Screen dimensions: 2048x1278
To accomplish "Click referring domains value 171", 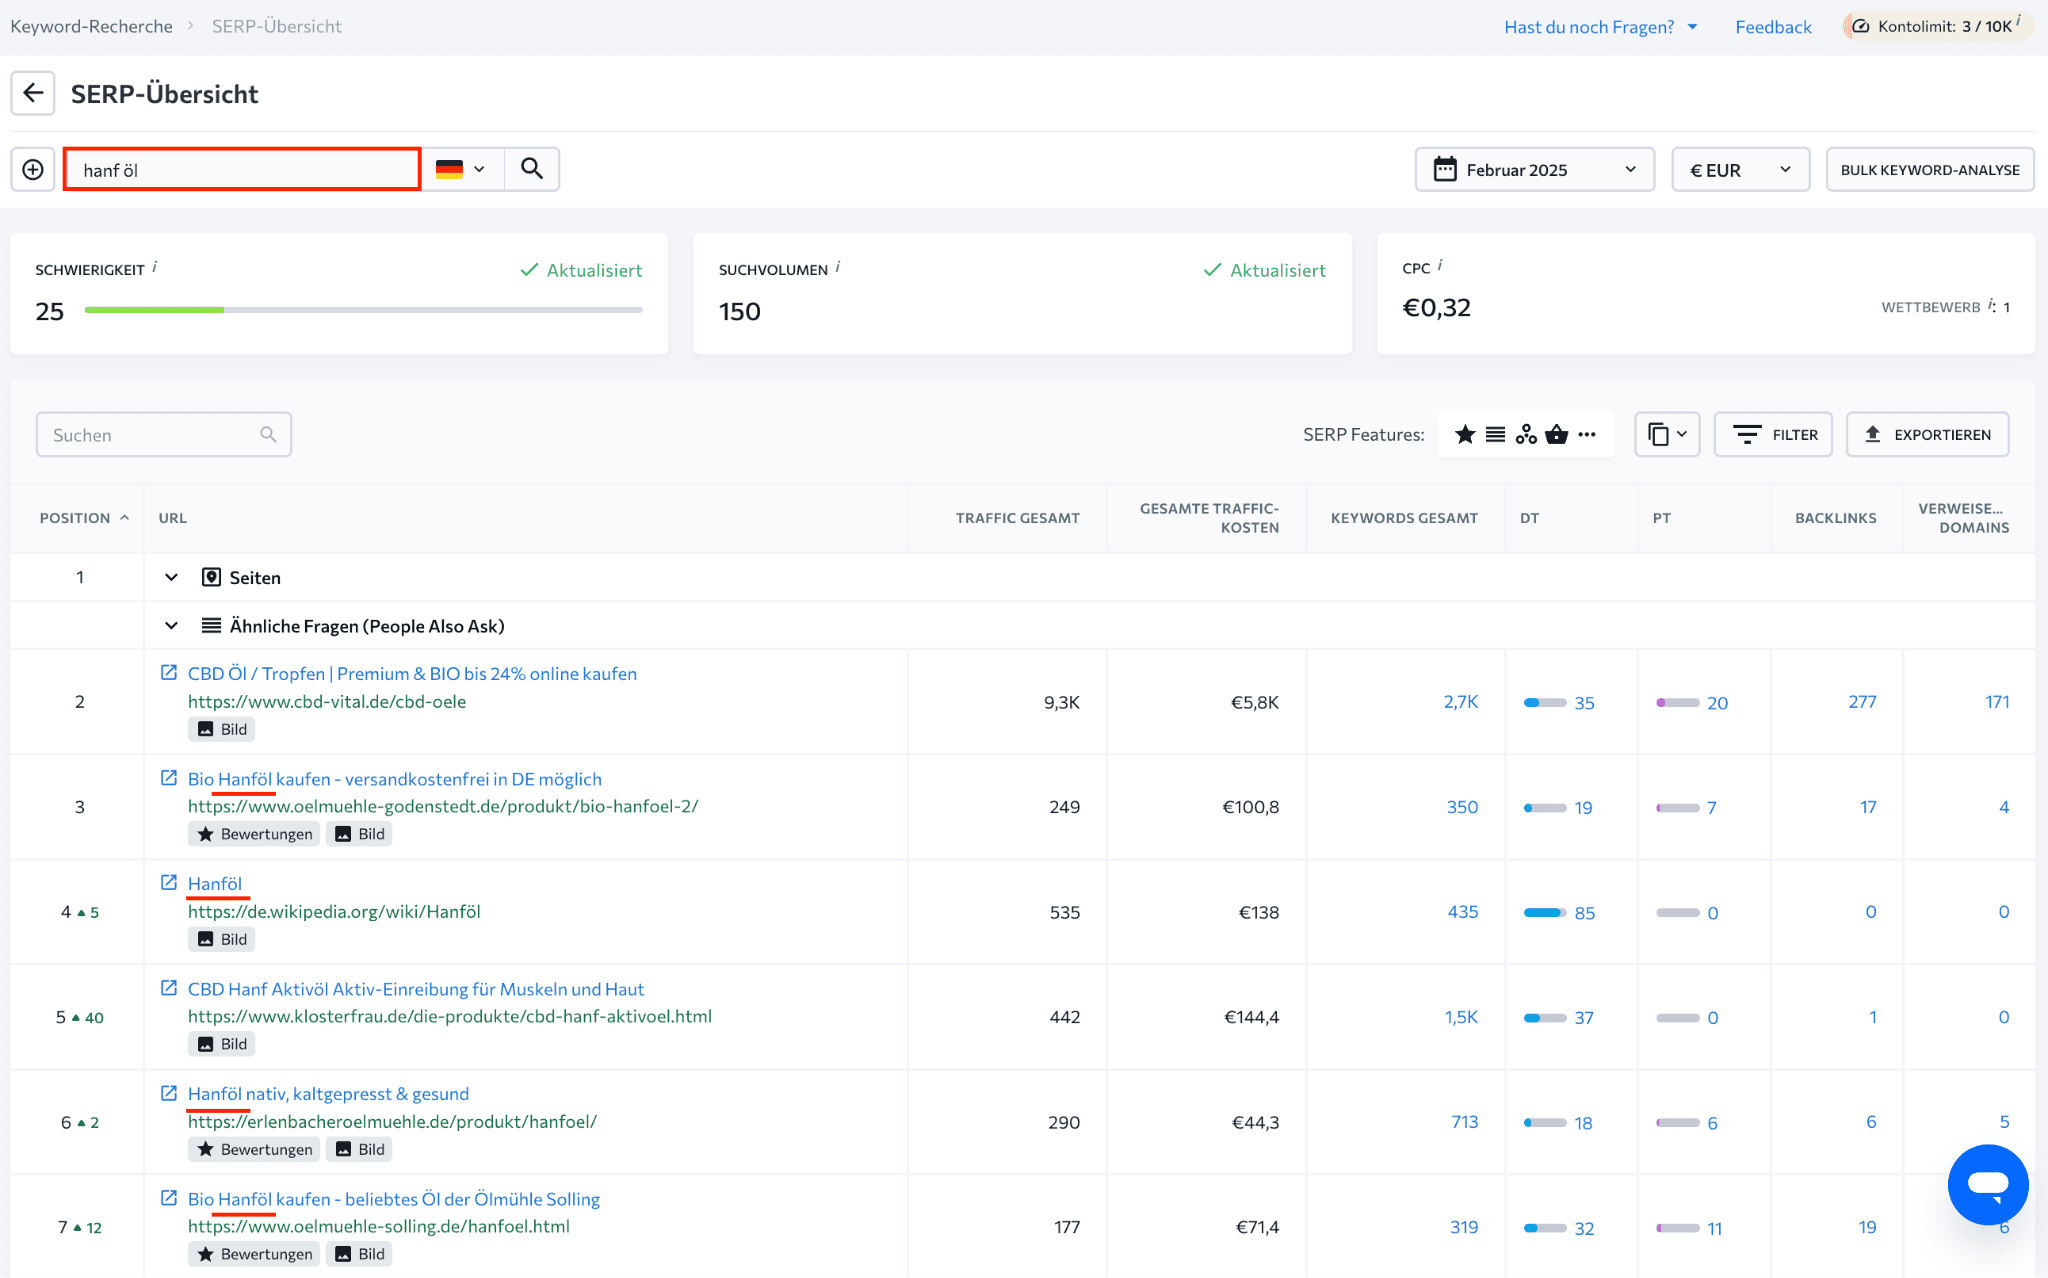I will (x=1997, y=701).
